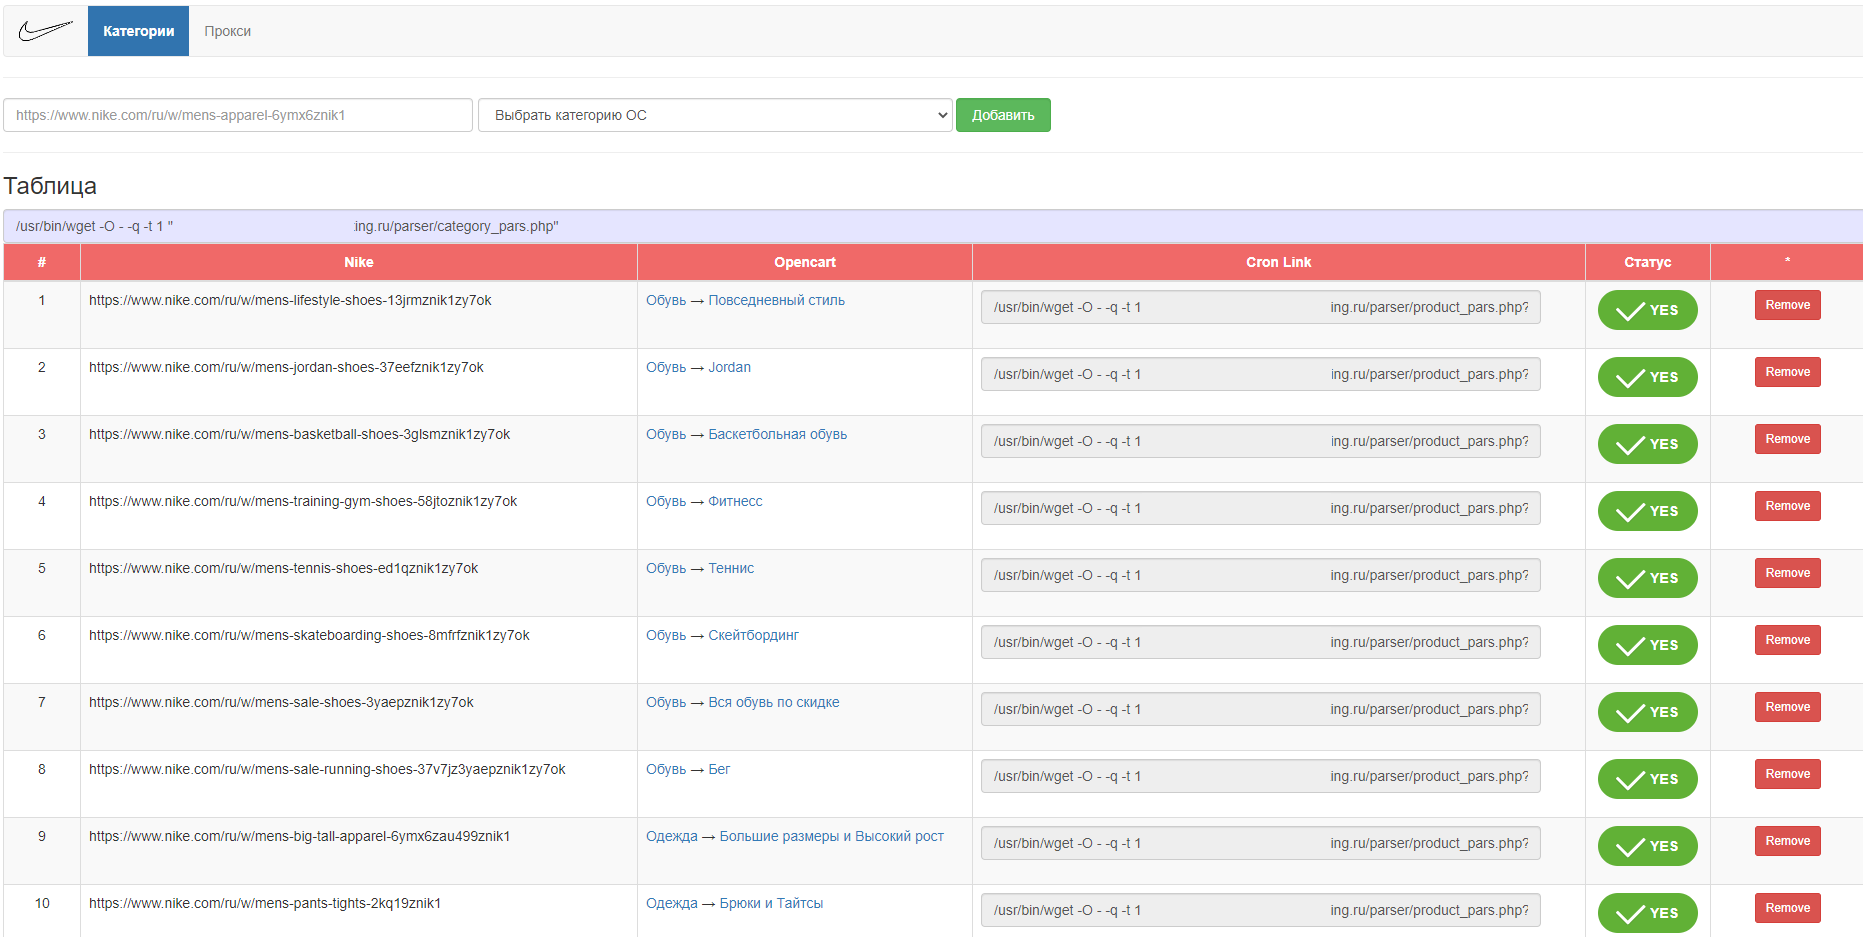The width and height of the screenshot is (1863, 937).
Task: Focus the Nike category URL input field
Action: (238, 115)
